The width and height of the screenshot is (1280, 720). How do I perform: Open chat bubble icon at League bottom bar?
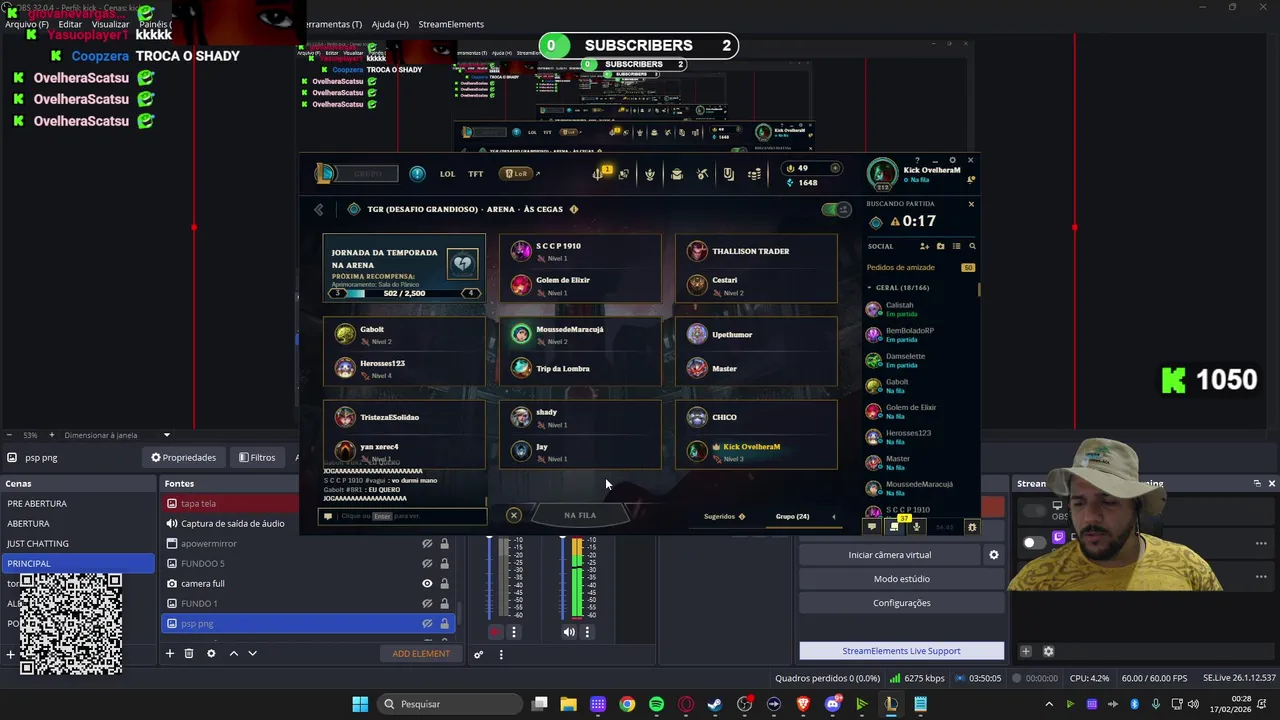pos(872,527)
